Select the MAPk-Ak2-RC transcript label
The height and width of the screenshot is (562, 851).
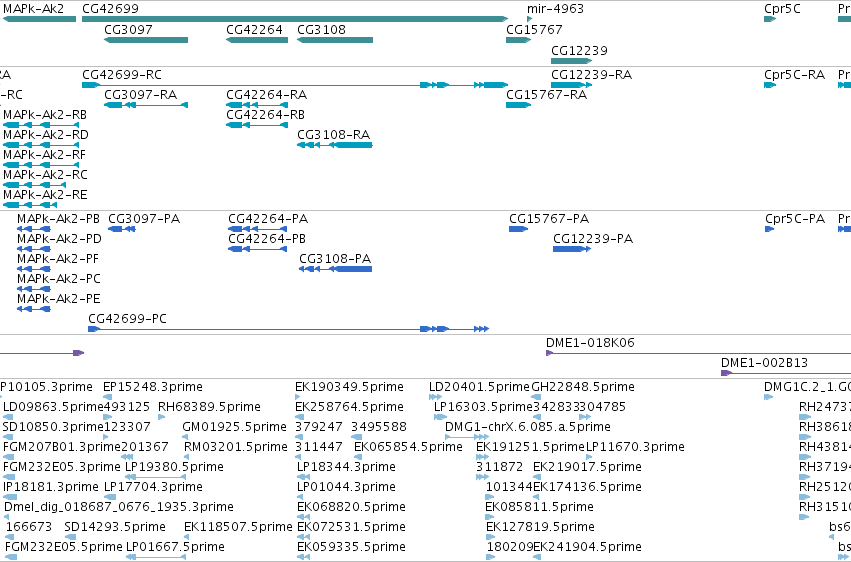point(45,175)
